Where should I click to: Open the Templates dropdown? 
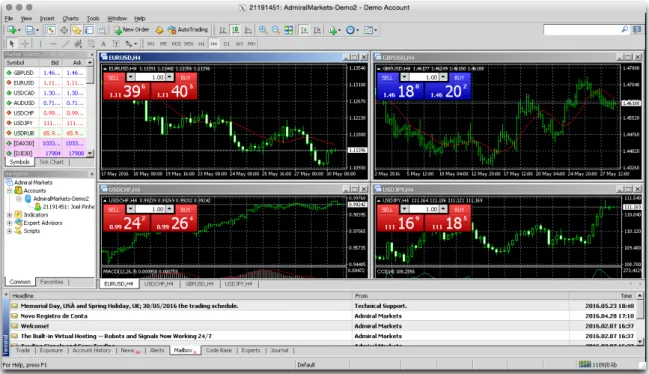click(370, 30)
